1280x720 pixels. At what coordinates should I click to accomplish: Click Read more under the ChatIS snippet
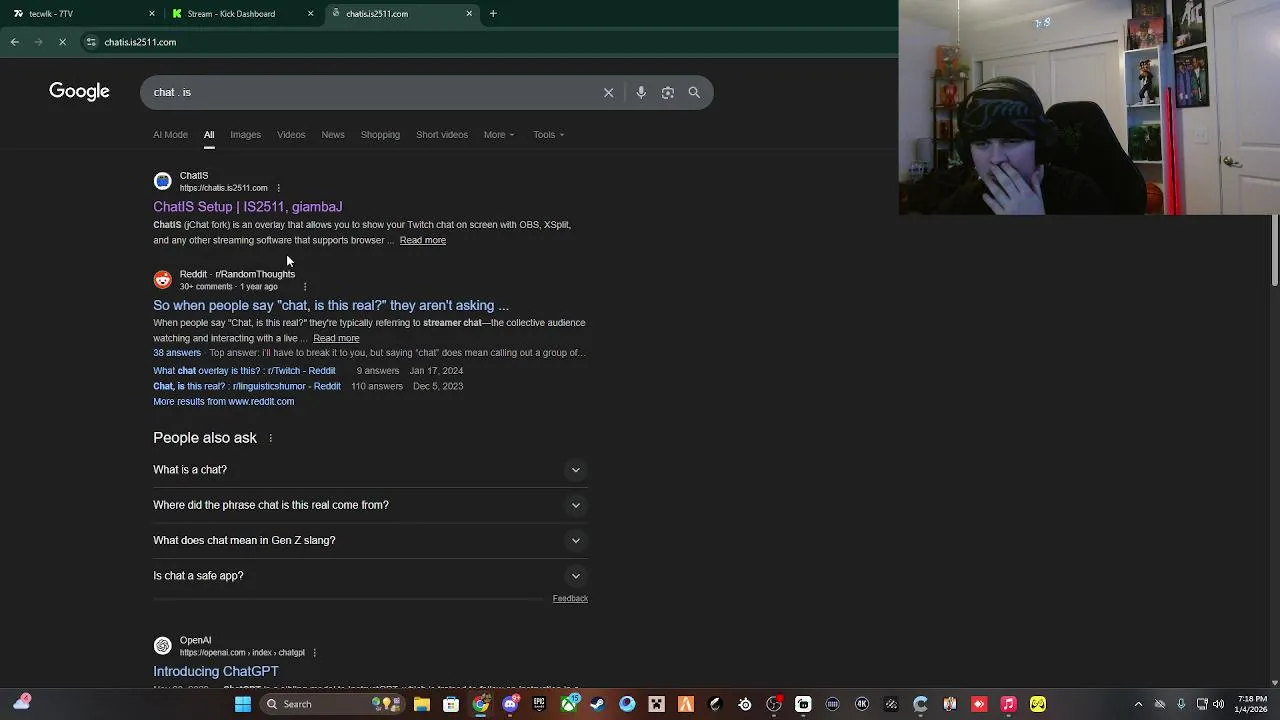click(x=423, y=240)
